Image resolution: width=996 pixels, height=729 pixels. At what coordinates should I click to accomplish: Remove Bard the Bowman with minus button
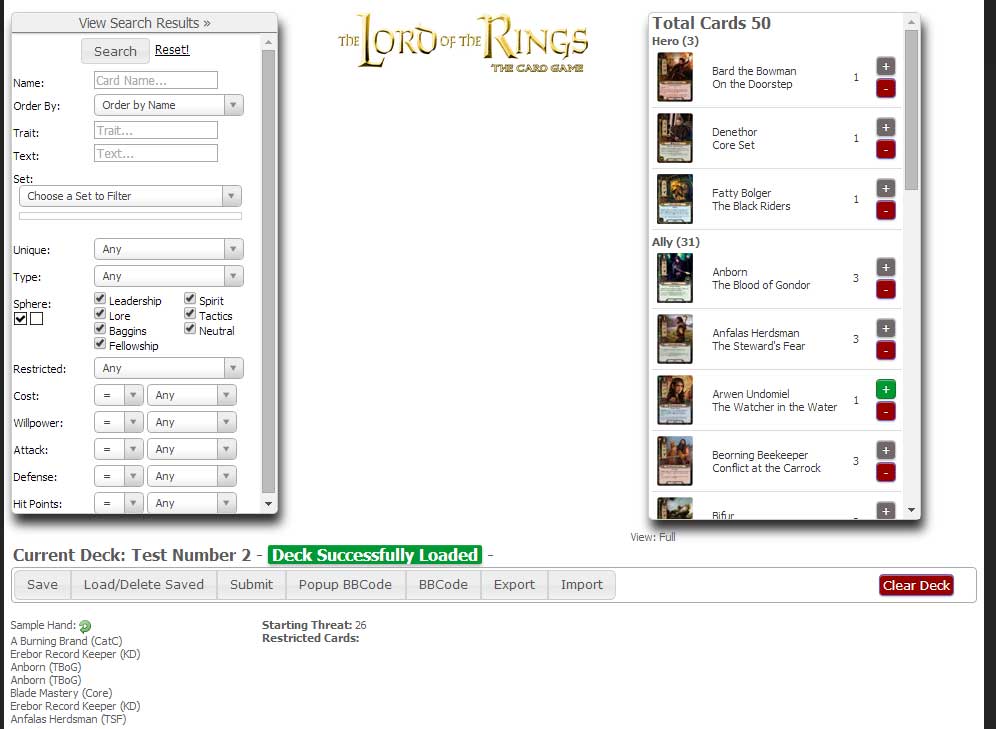[x=885, y=88]
